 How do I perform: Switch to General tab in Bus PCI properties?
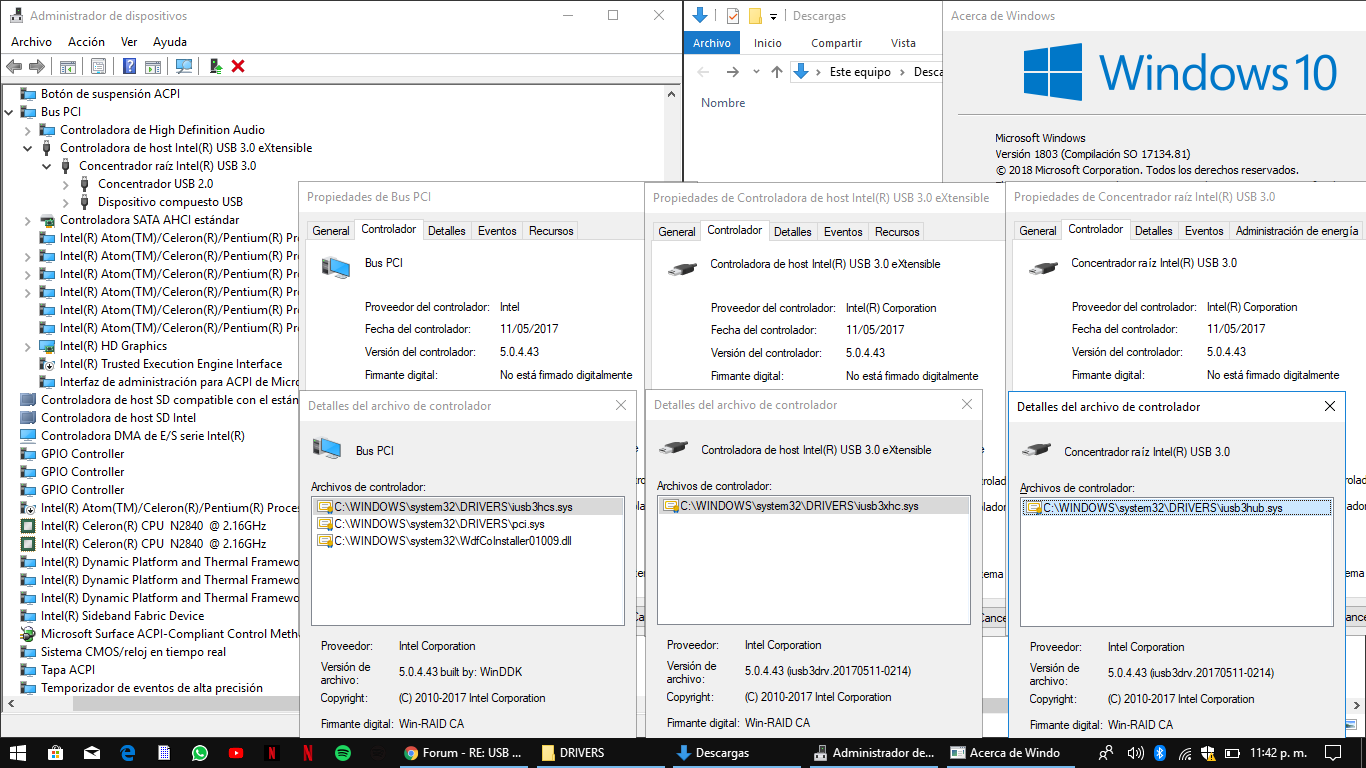coord(331,231)
